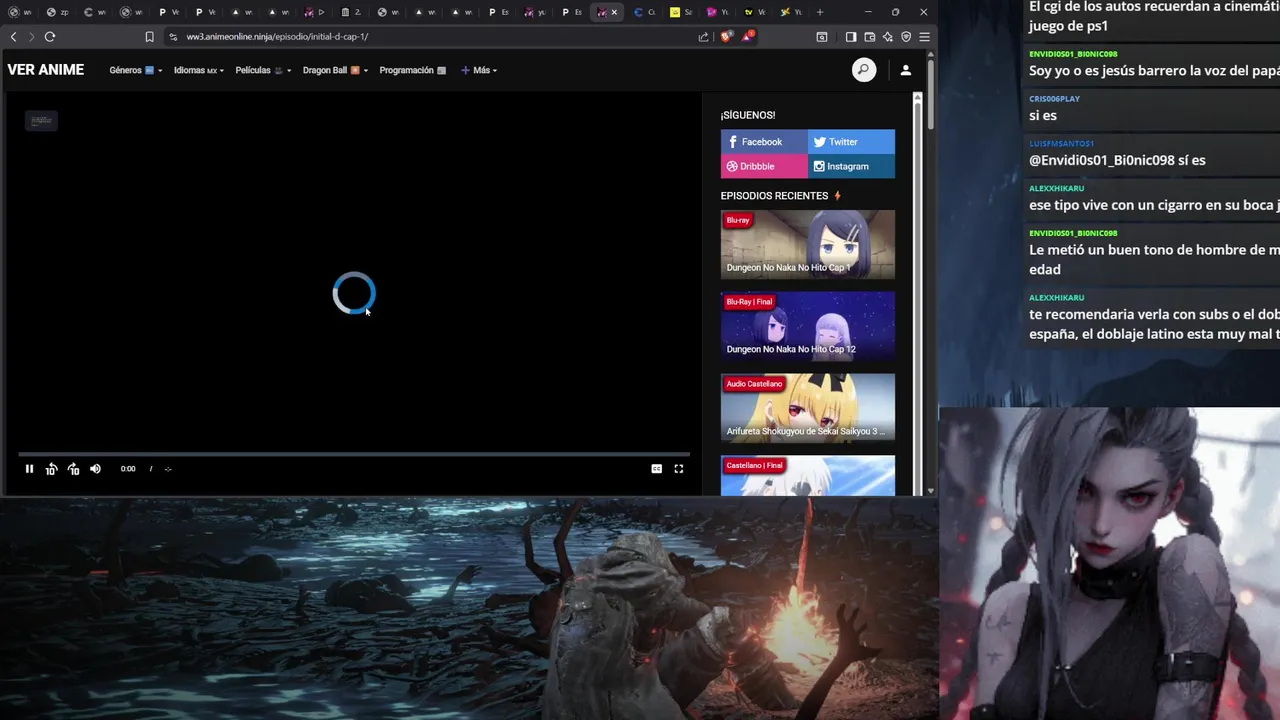Click the video loading spinner area
This screenshot has height=720, width=1280.
(354, 293)
